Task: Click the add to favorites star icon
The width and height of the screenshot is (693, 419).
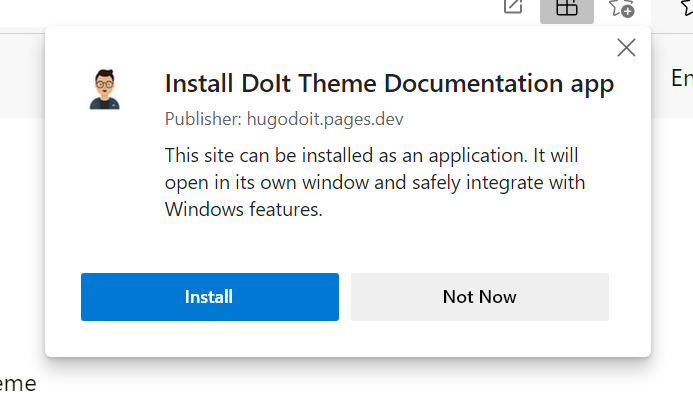Action: point(621,8)
